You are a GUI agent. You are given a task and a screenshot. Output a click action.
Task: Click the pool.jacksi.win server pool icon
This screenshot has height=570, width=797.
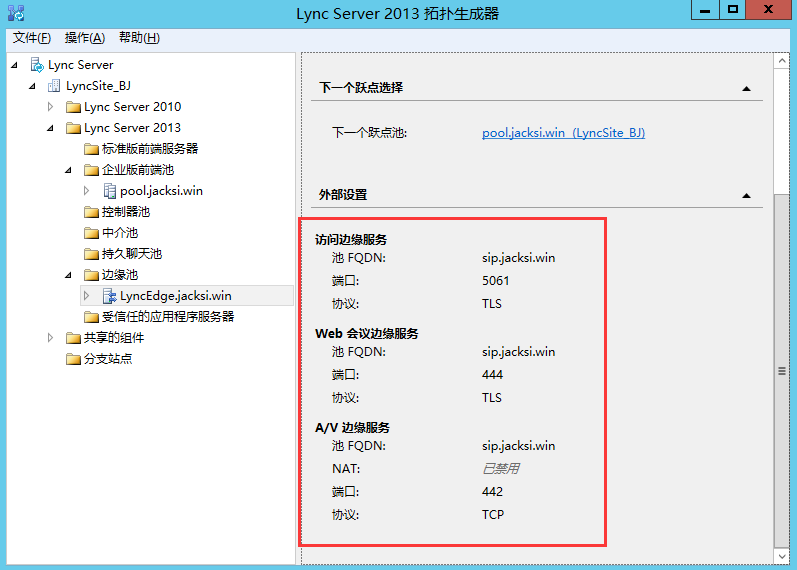109,191
